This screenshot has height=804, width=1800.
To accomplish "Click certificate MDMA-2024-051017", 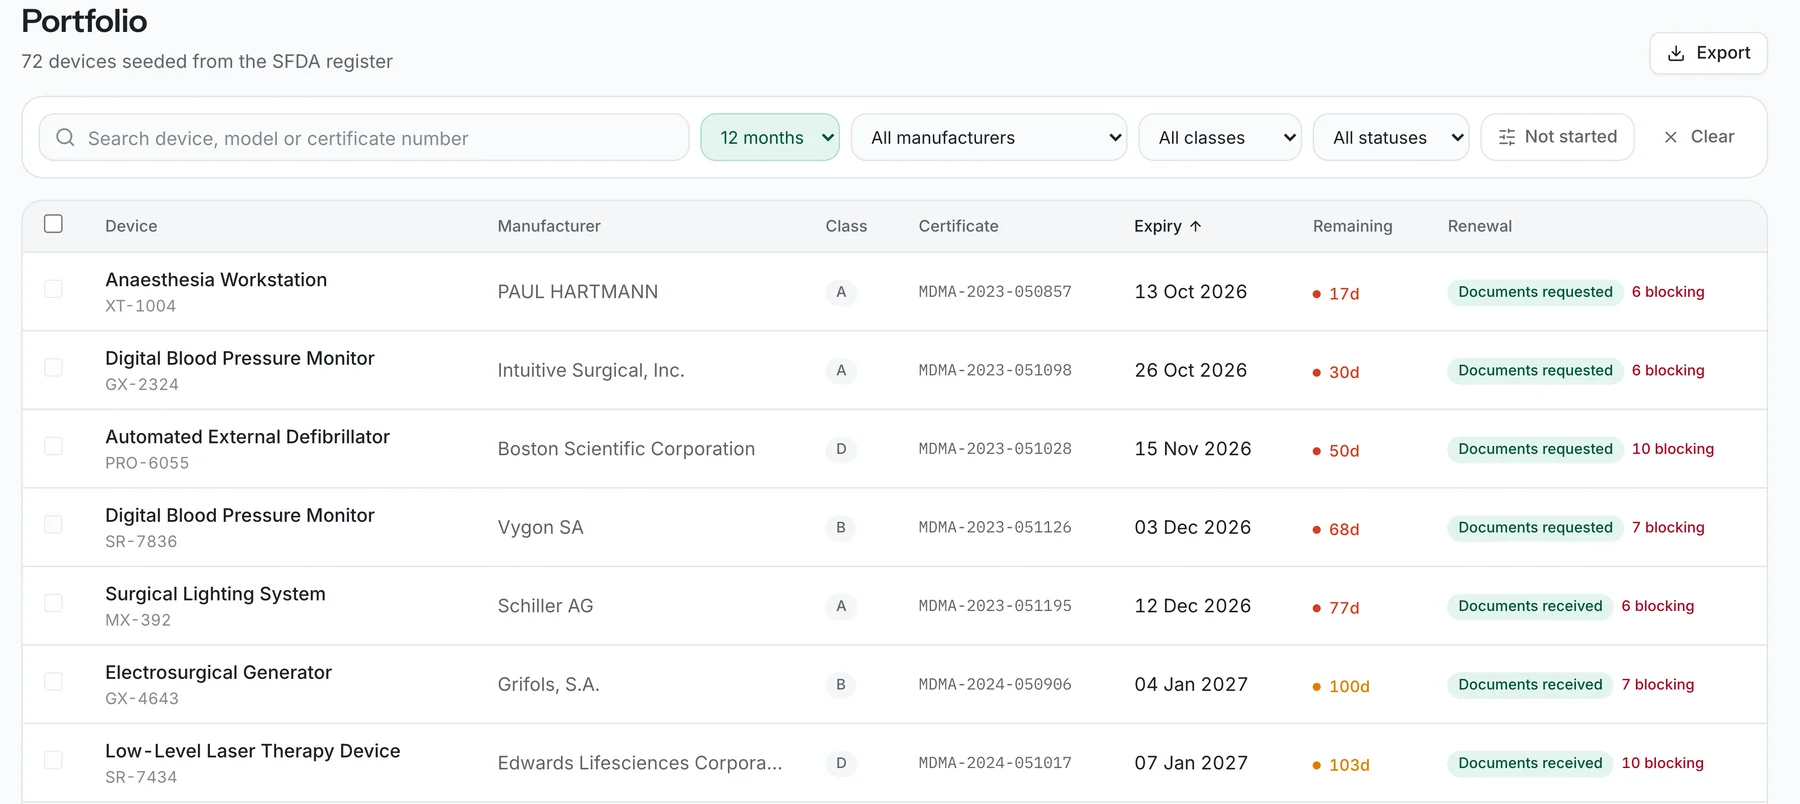I will pos(995,763).
